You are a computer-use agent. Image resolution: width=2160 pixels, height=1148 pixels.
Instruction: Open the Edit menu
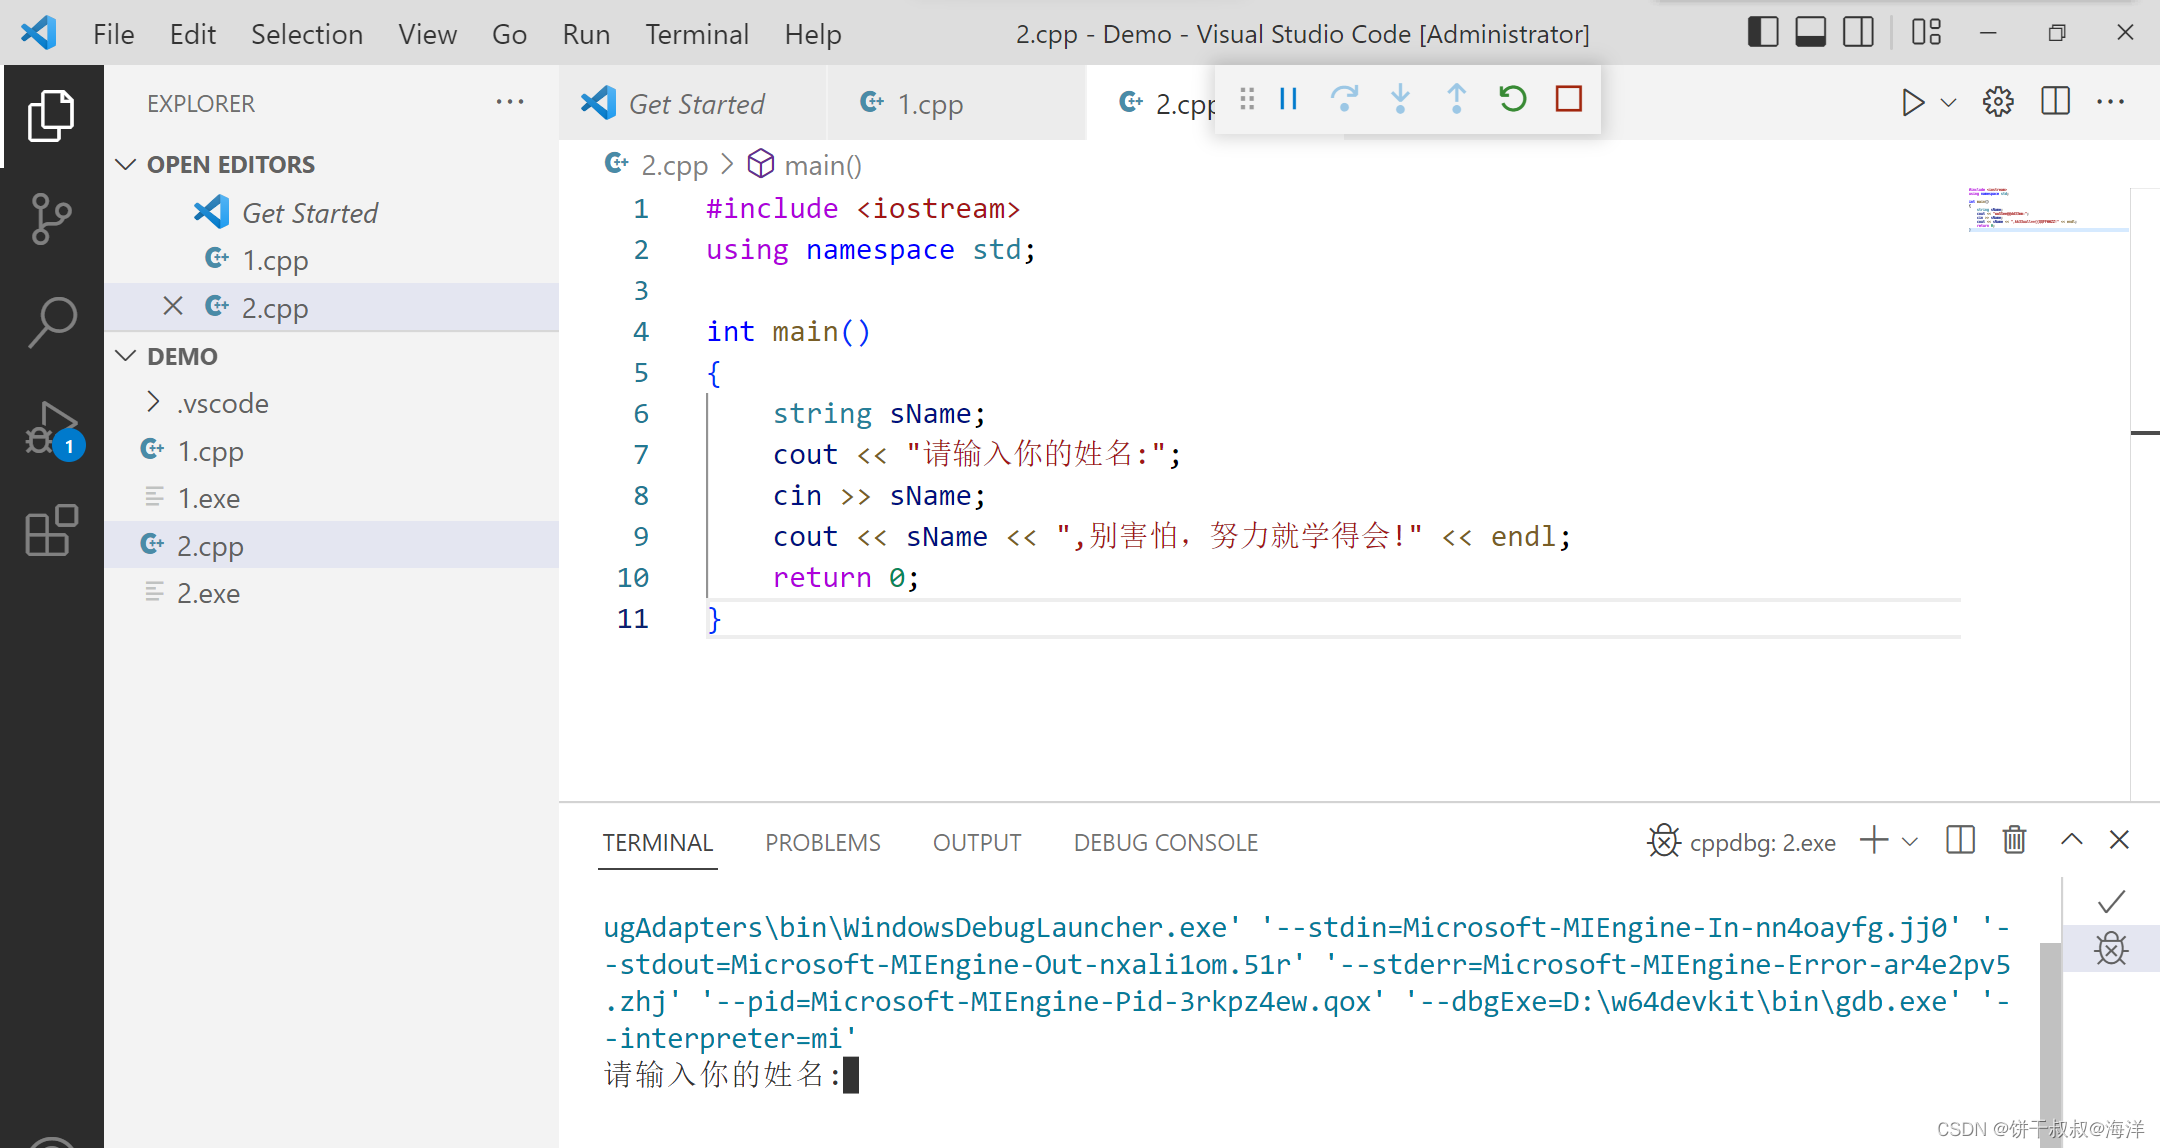[x=193, y=34]
